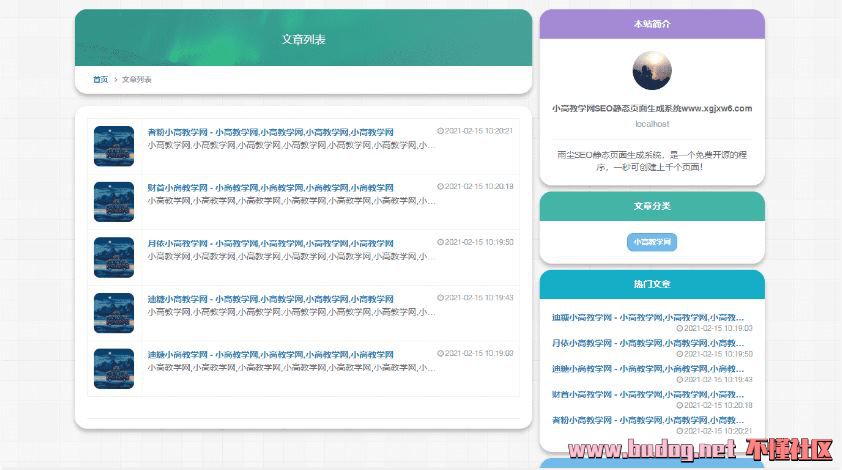Click summary text of the 10:19:03 article
Screen dimensions: 842x470
click(x=291, y=368)
